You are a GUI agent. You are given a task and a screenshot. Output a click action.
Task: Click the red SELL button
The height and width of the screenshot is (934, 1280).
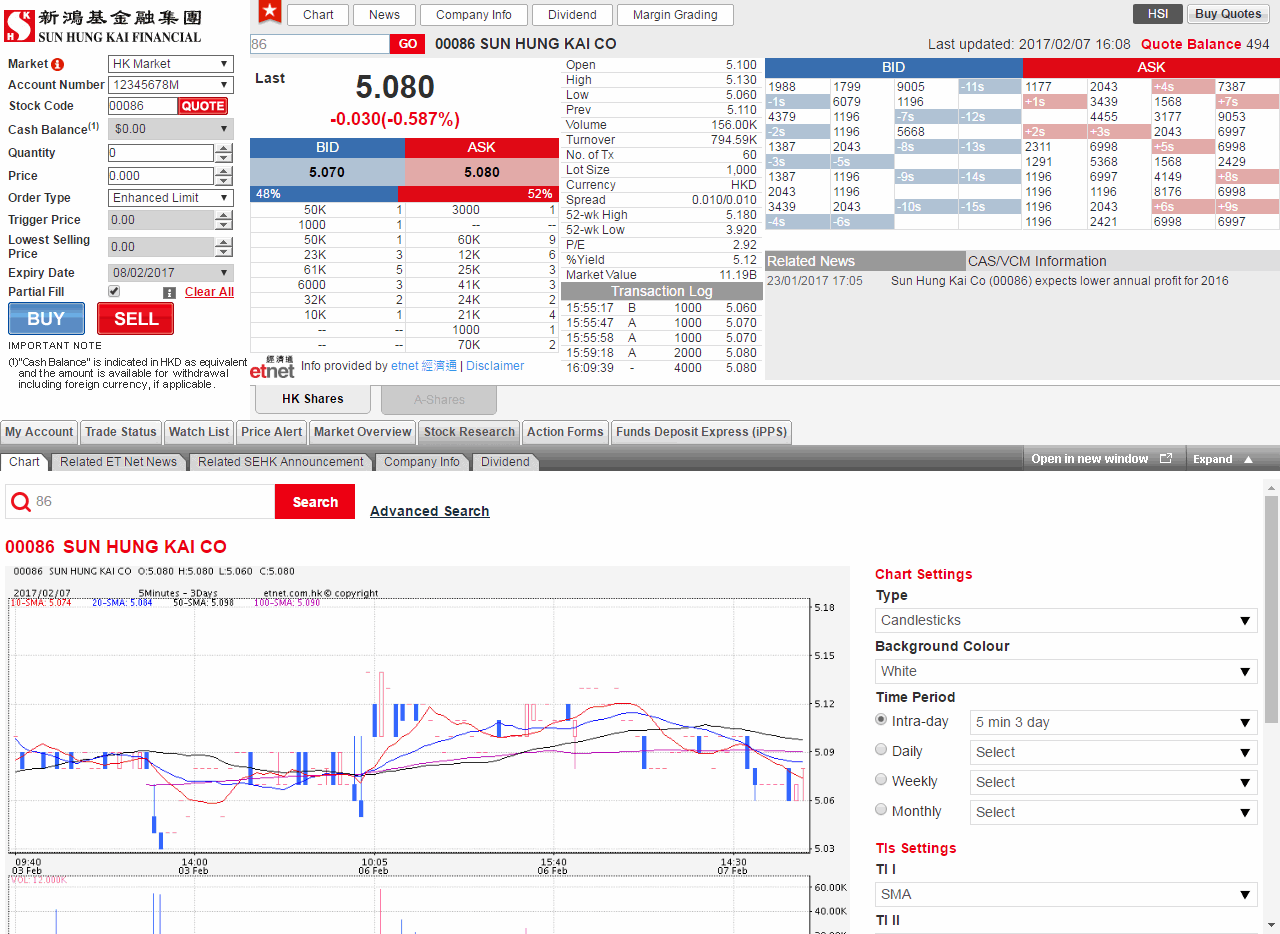tap(135, 319)
